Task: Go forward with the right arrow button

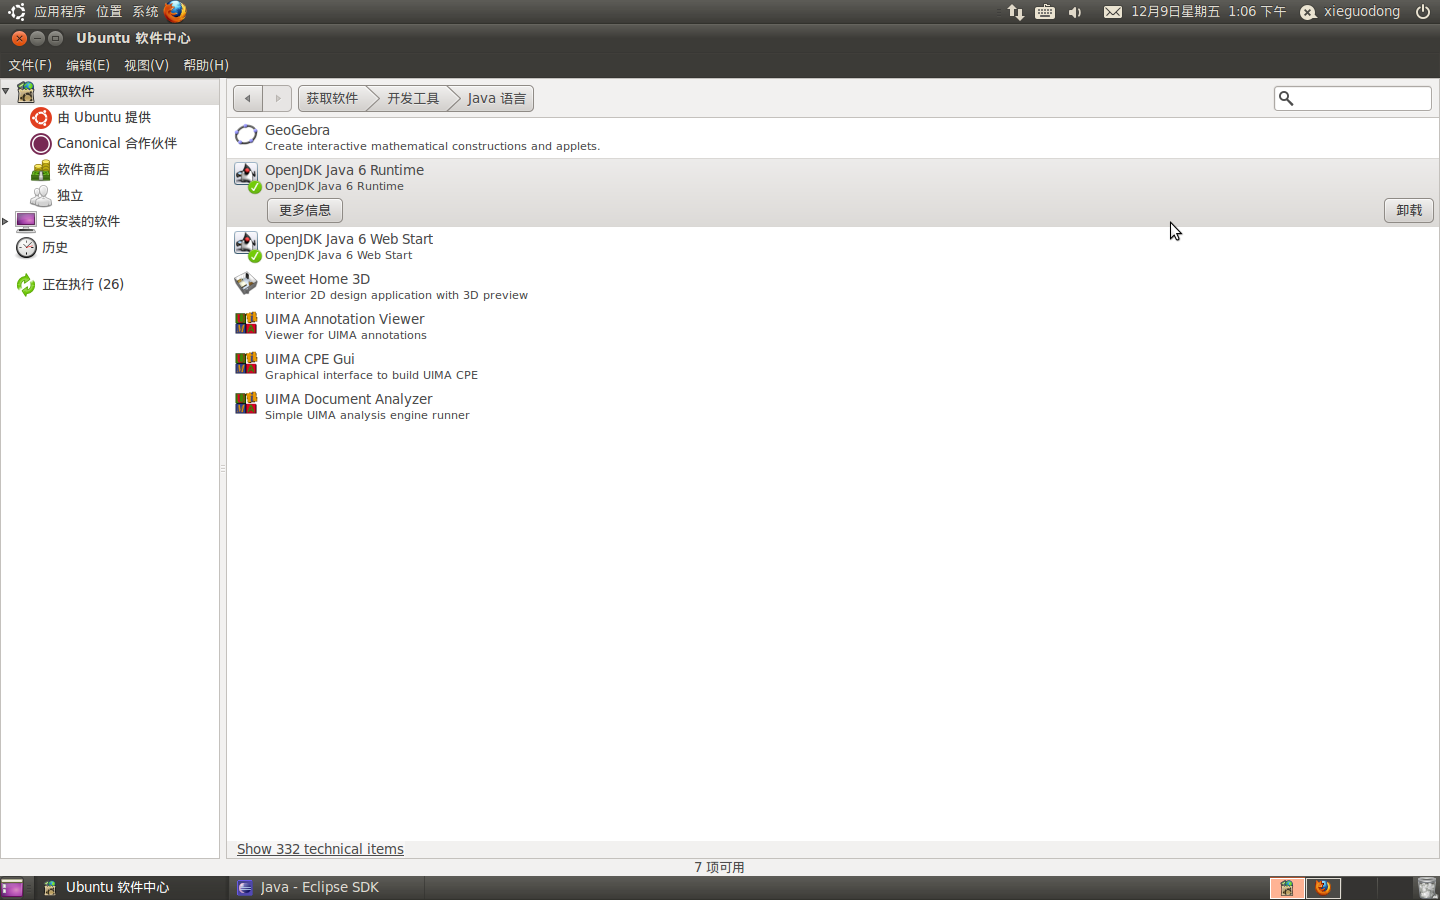Action: coord(277,98)
